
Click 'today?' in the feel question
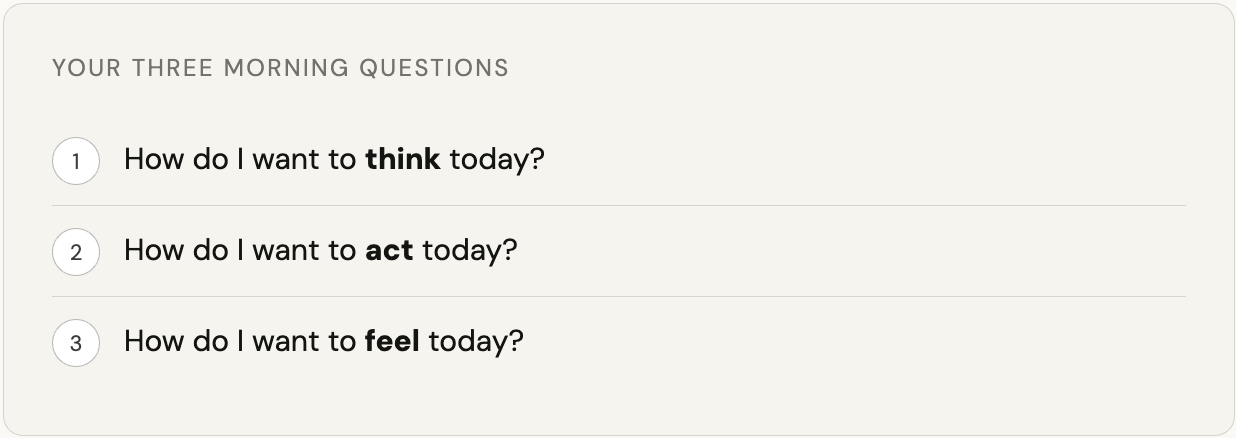tap(476, 342)
